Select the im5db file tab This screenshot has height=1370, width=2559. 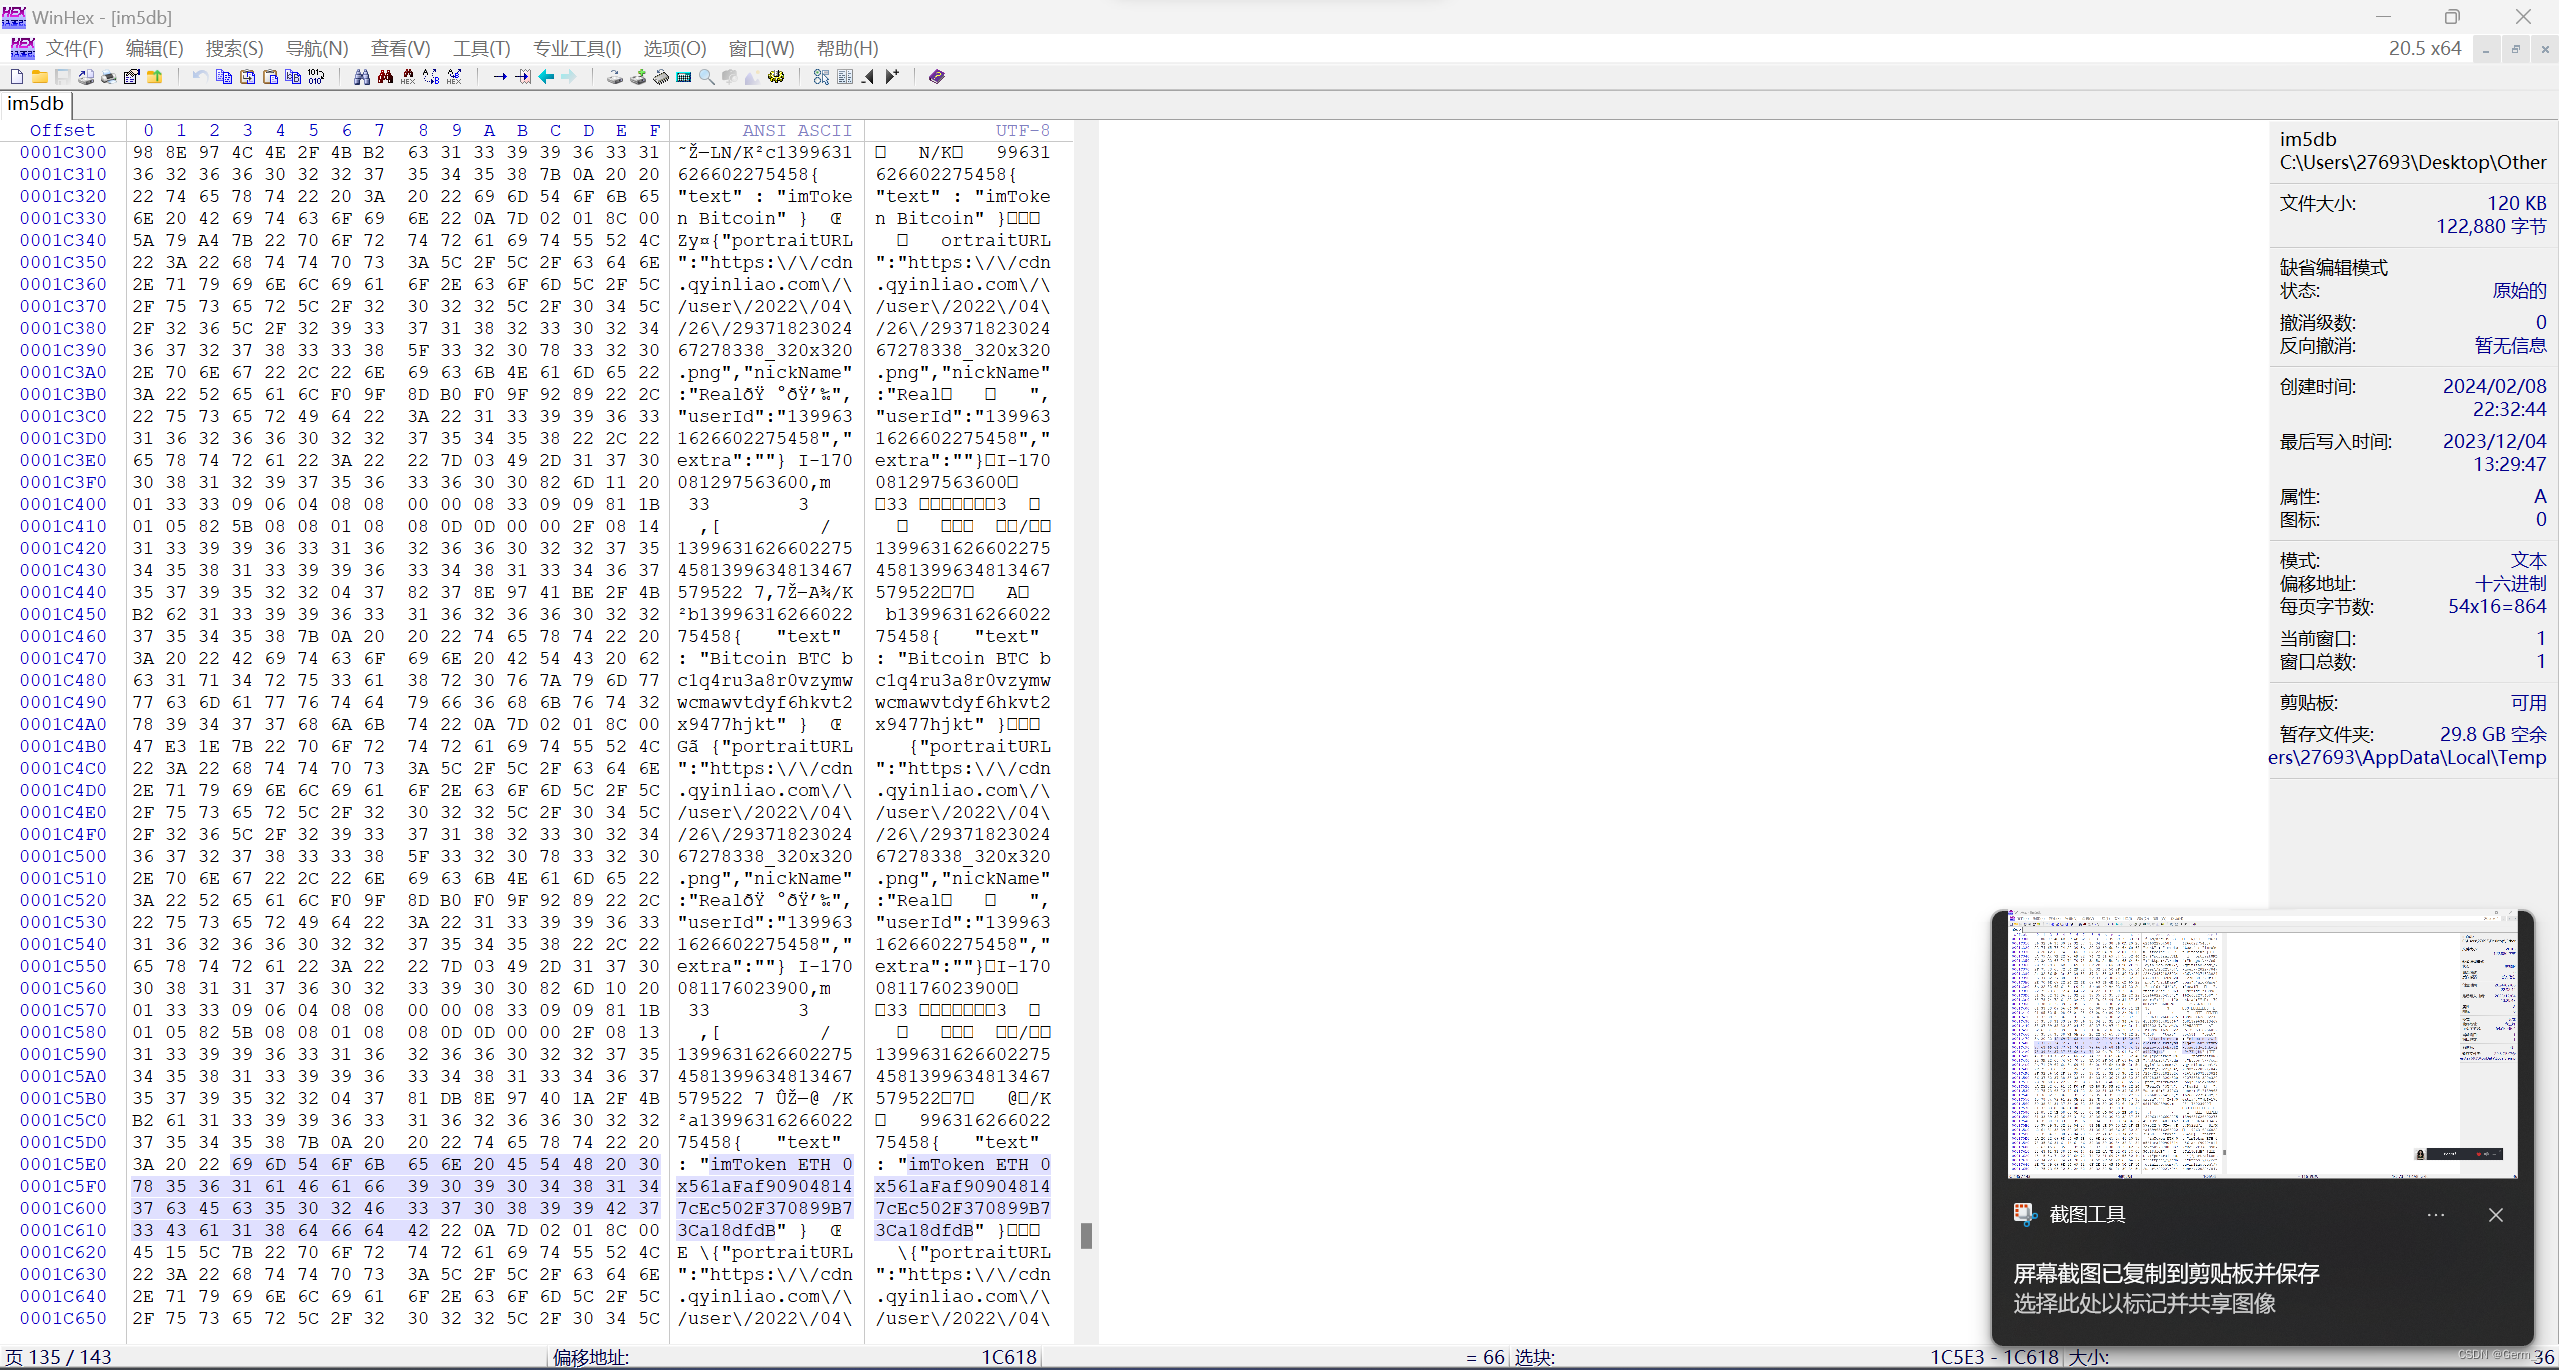tap(36, 104)
